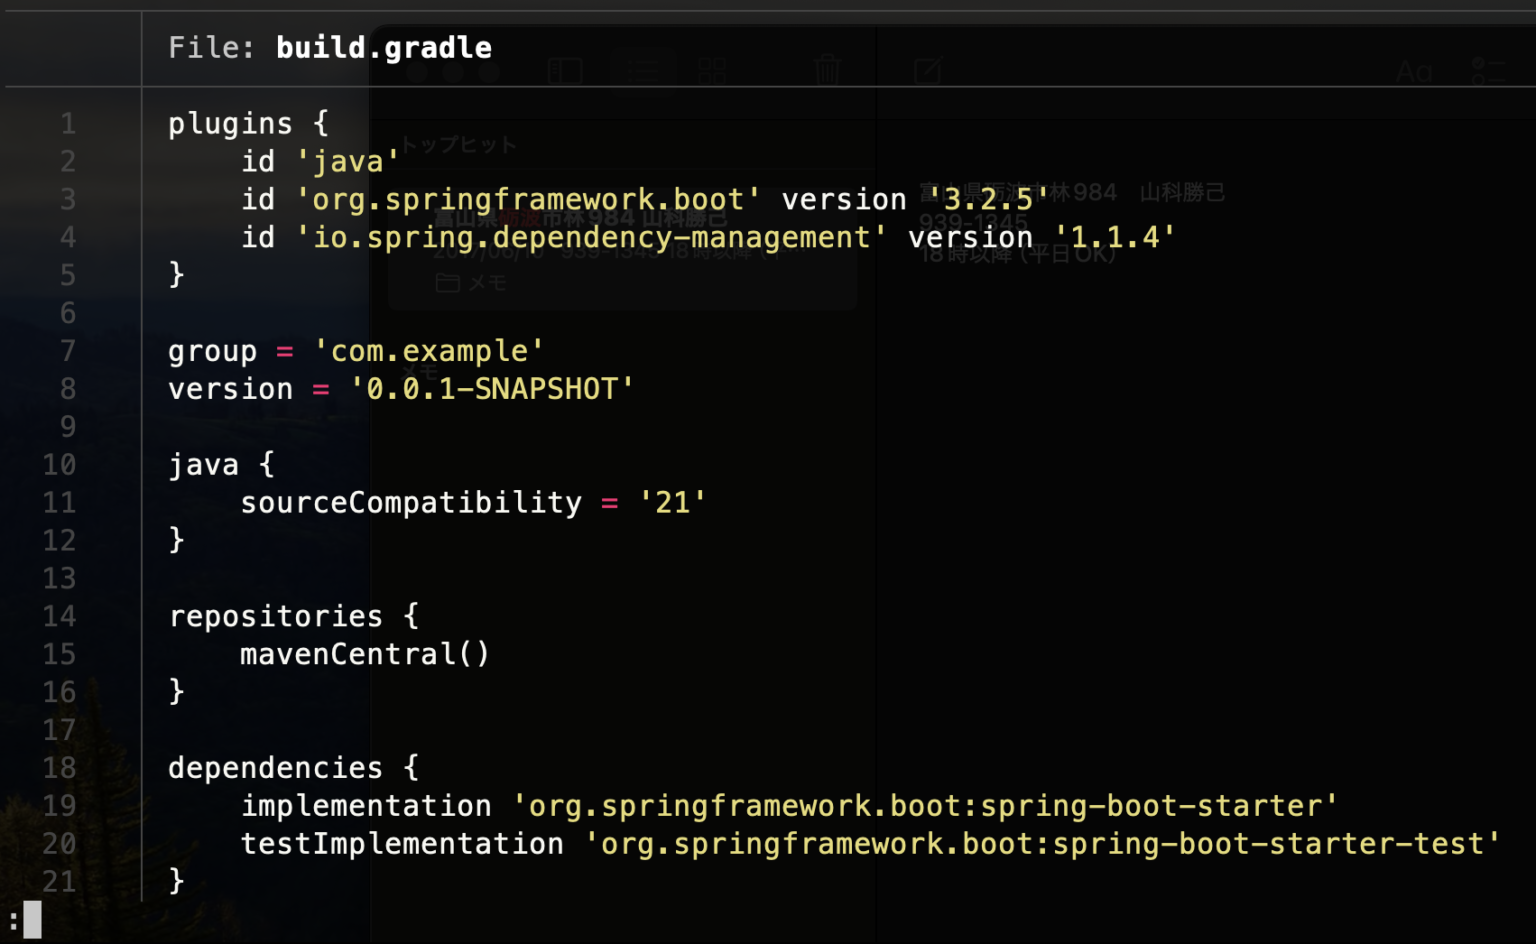Place cursor on 'java' plugin id
The width and height of the screenshot is (1536, 944).
click(348, 162)
